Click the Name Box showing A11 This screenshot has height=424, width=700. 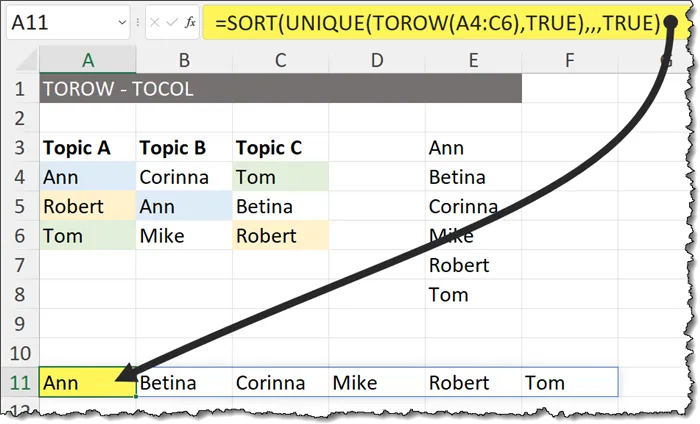(x=60, y=21)
